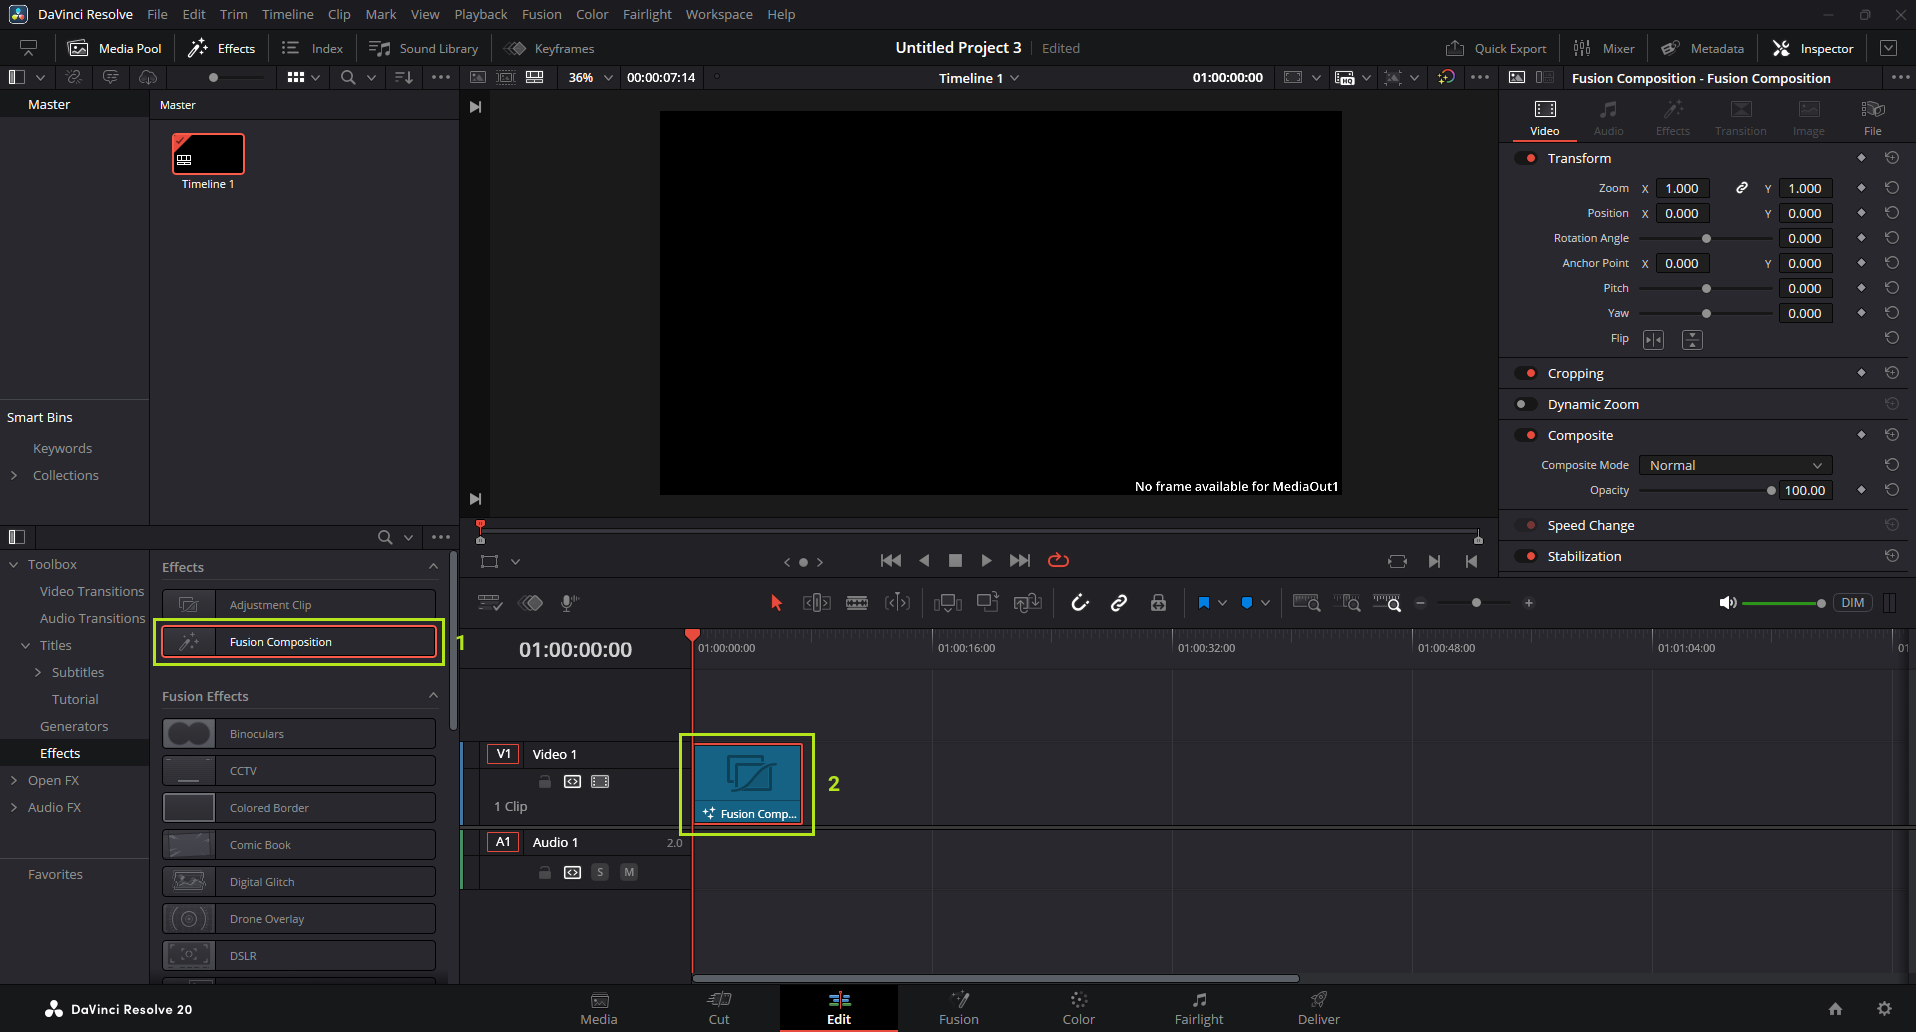This screenshot has height=1032, width=1916.
Task: Open the Sound Library panel
Action: pos(424,49)
